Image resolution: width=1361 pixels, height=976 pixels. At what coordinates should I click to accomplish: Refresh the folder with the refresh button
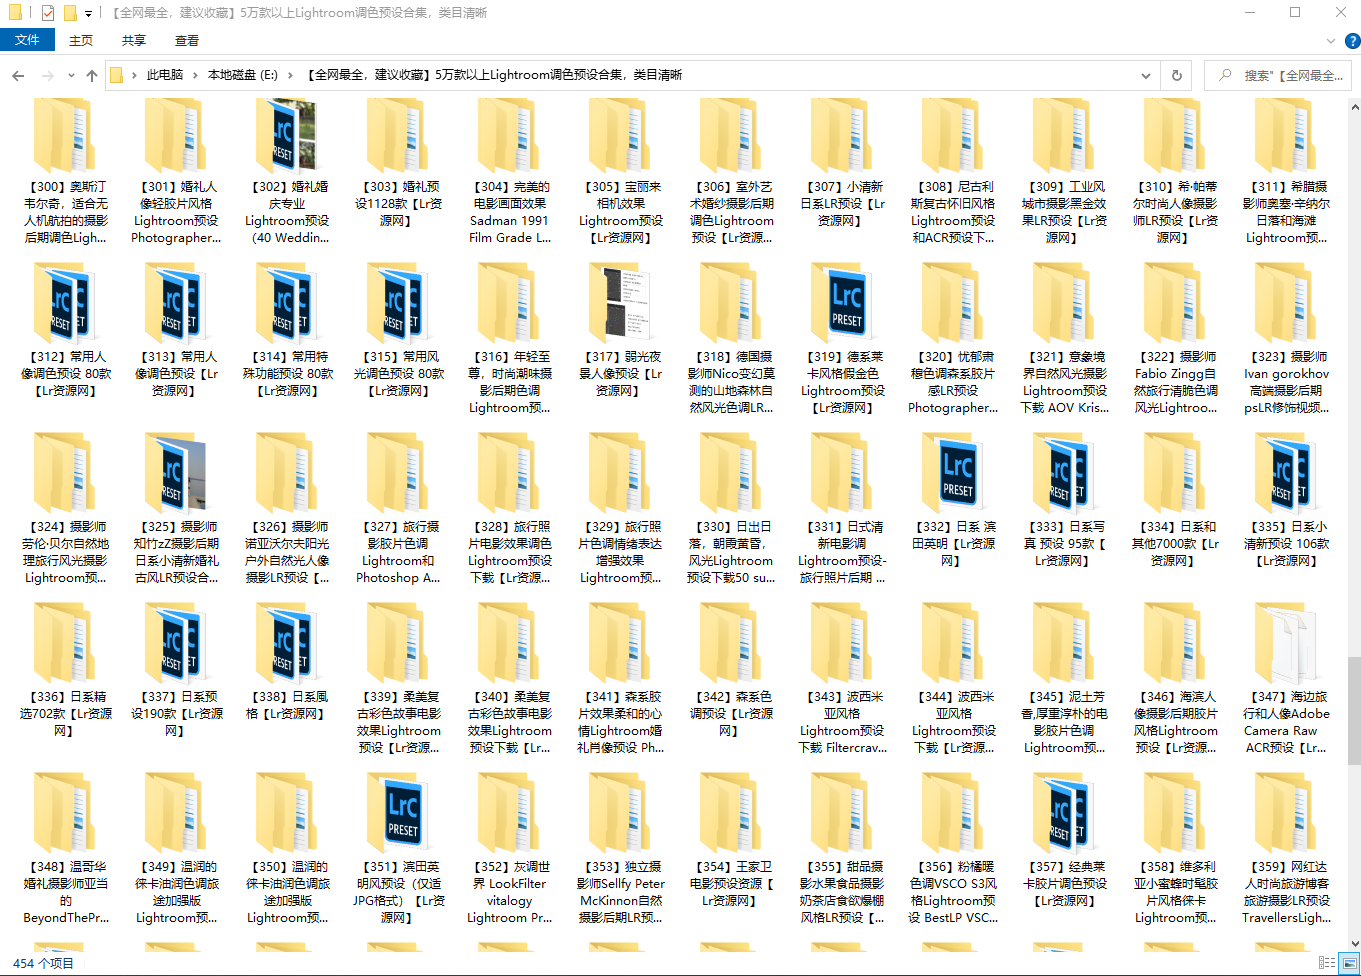coord(1177,75)
